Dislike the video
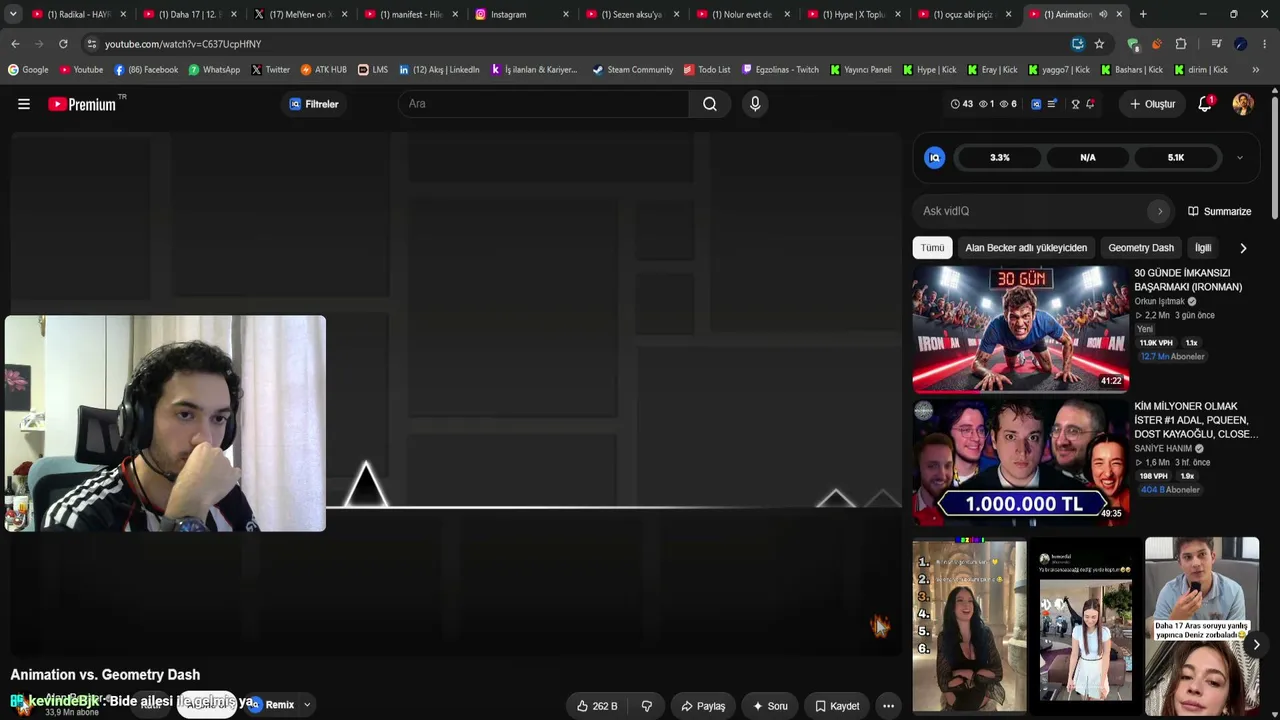The image size is (1280, 720). (647, 706)
